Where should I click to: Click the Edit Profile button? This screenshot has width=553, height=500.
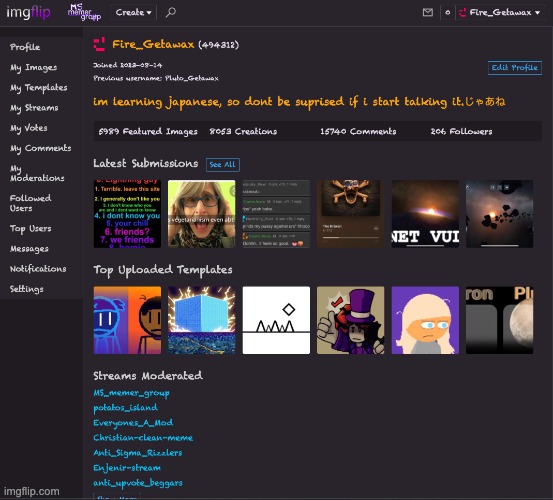pos(515,68)
